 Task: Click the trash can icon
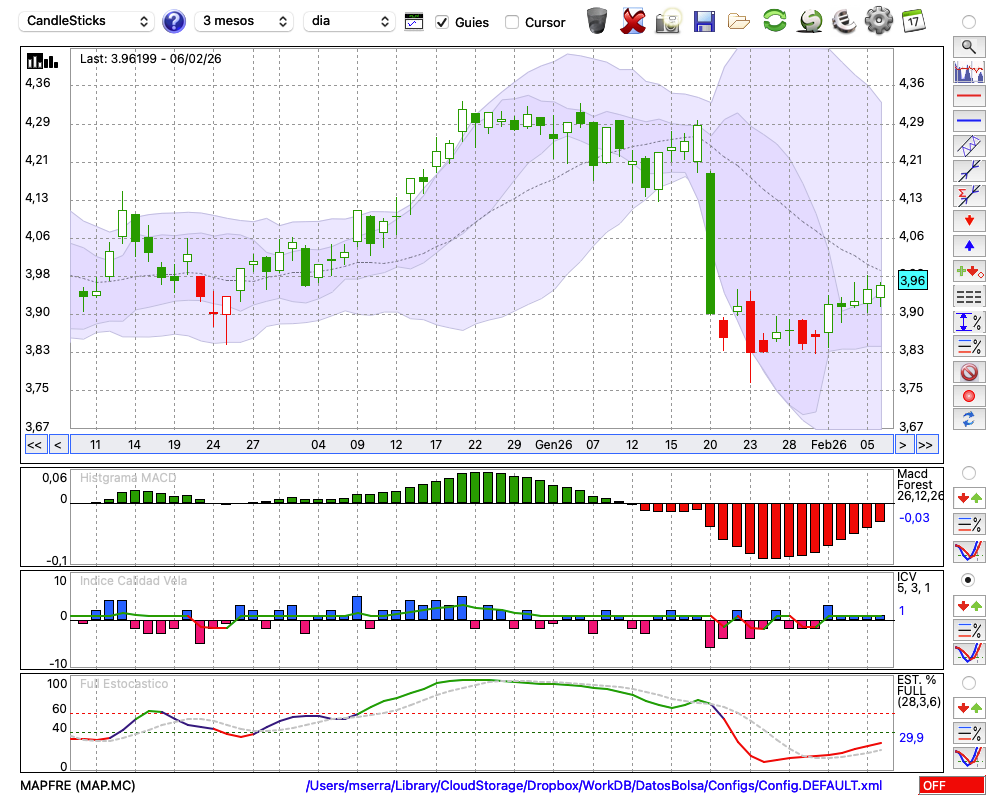(597, 21)
